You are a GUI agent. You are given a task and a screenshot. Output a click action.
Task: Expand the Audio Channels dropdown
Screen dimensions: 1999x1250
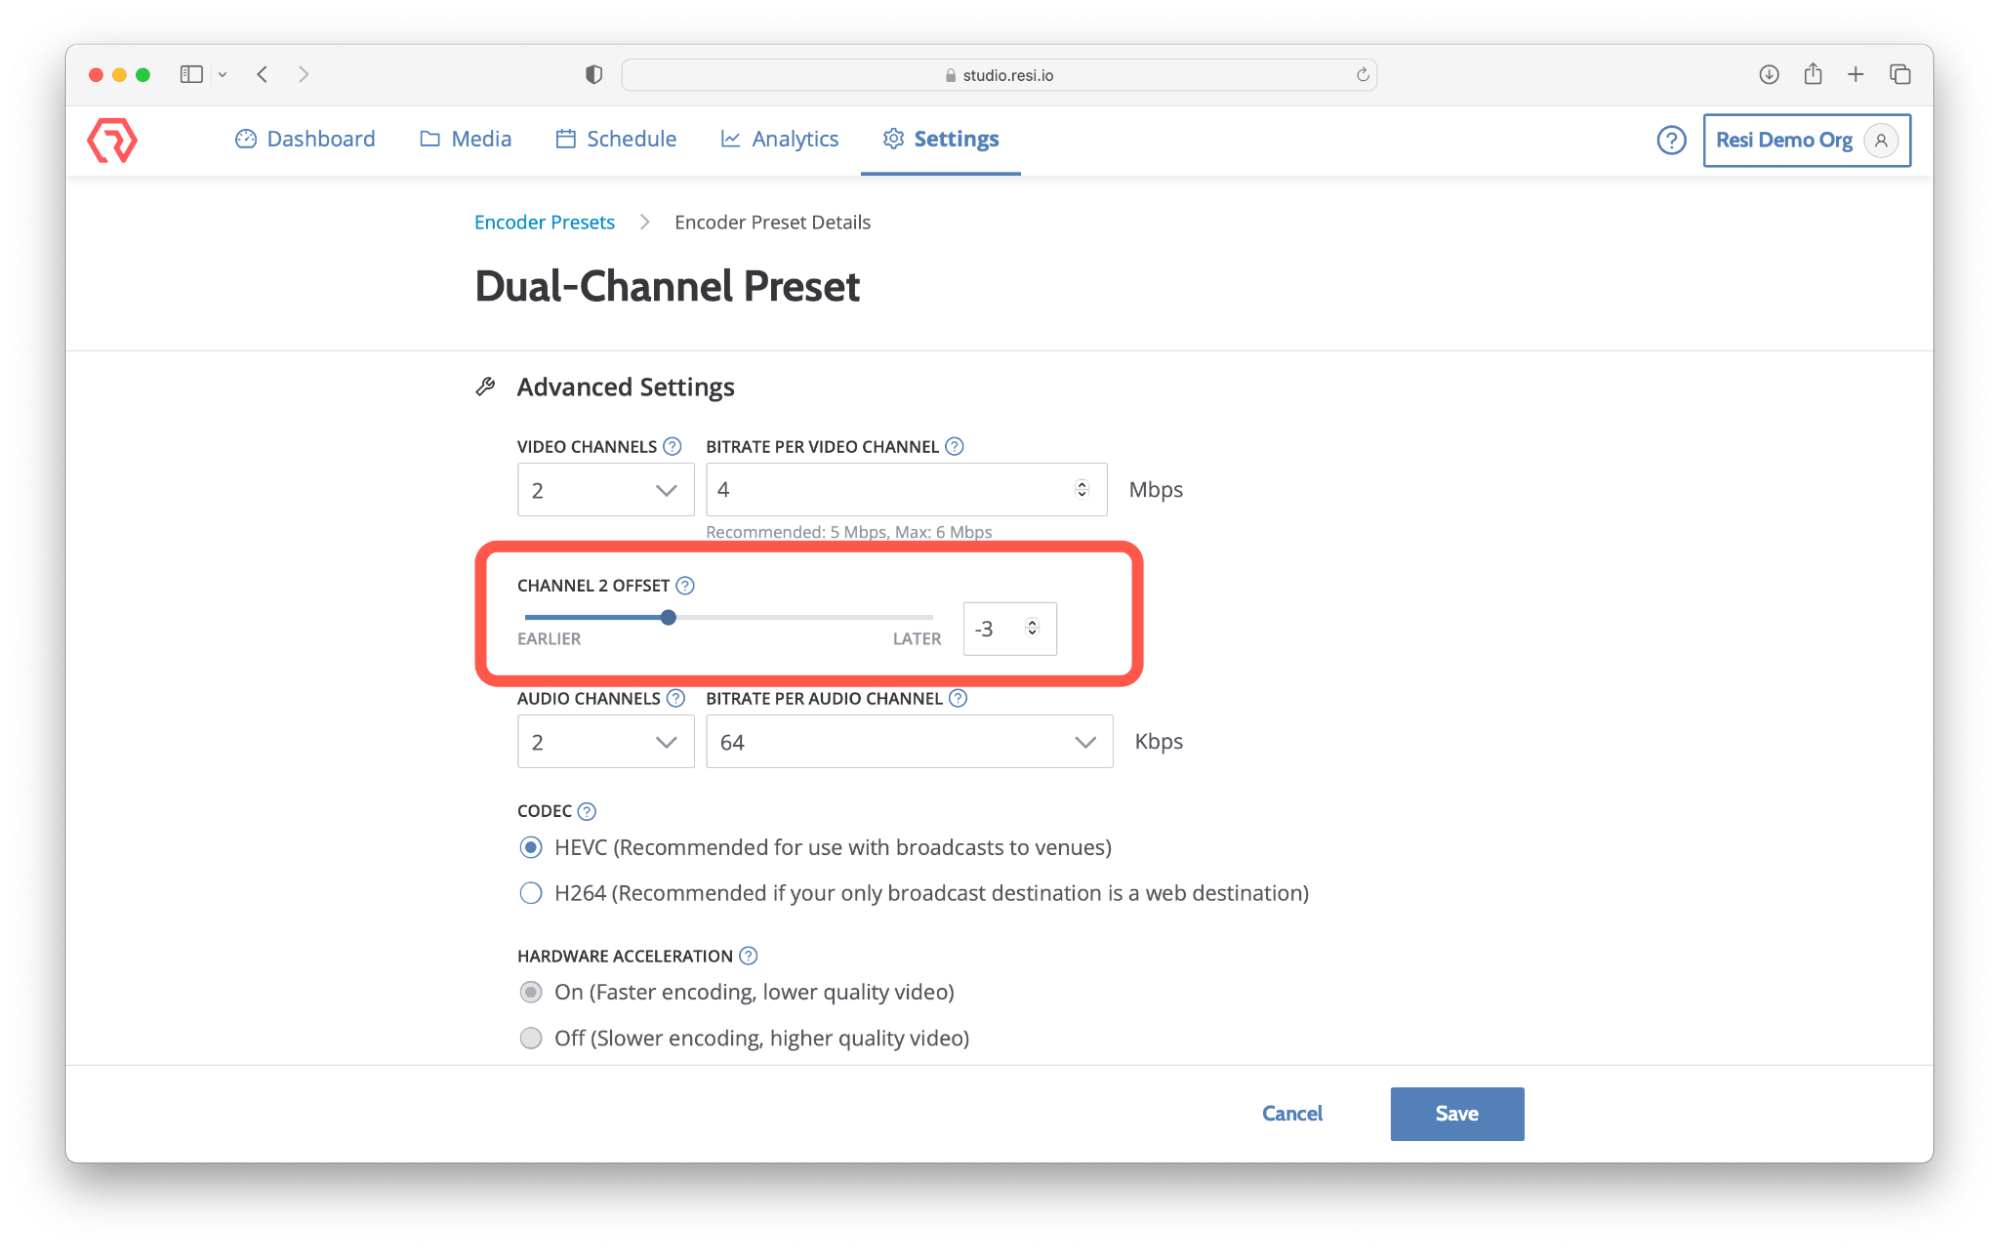tap(605, 741)
